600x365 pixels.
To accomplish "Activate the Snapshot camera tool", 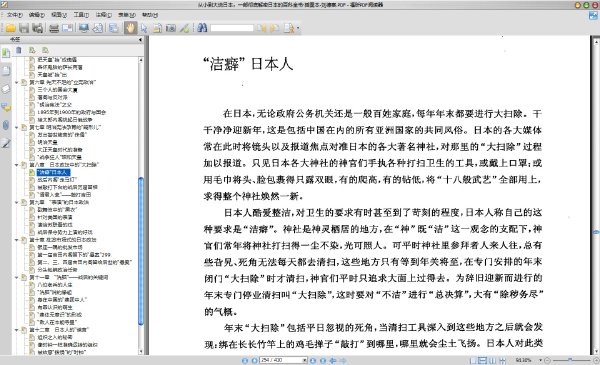I will coord(171,28).
